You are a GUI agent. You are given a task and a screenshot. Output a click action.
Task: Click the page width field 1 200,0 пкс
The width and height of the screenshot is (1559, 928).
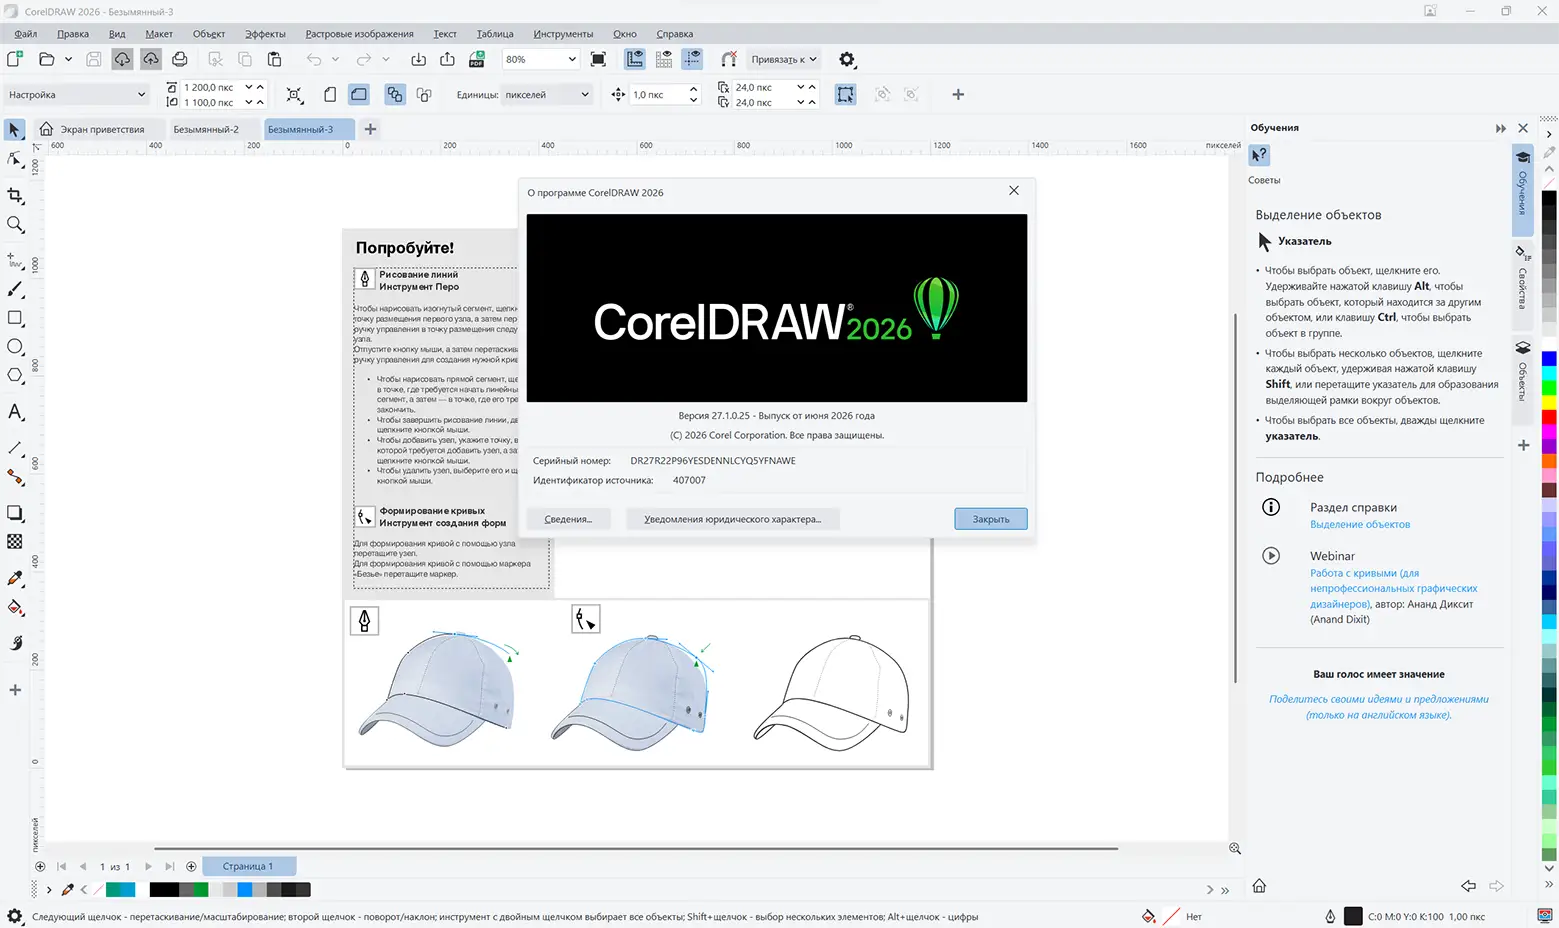[x=211, y=87]
